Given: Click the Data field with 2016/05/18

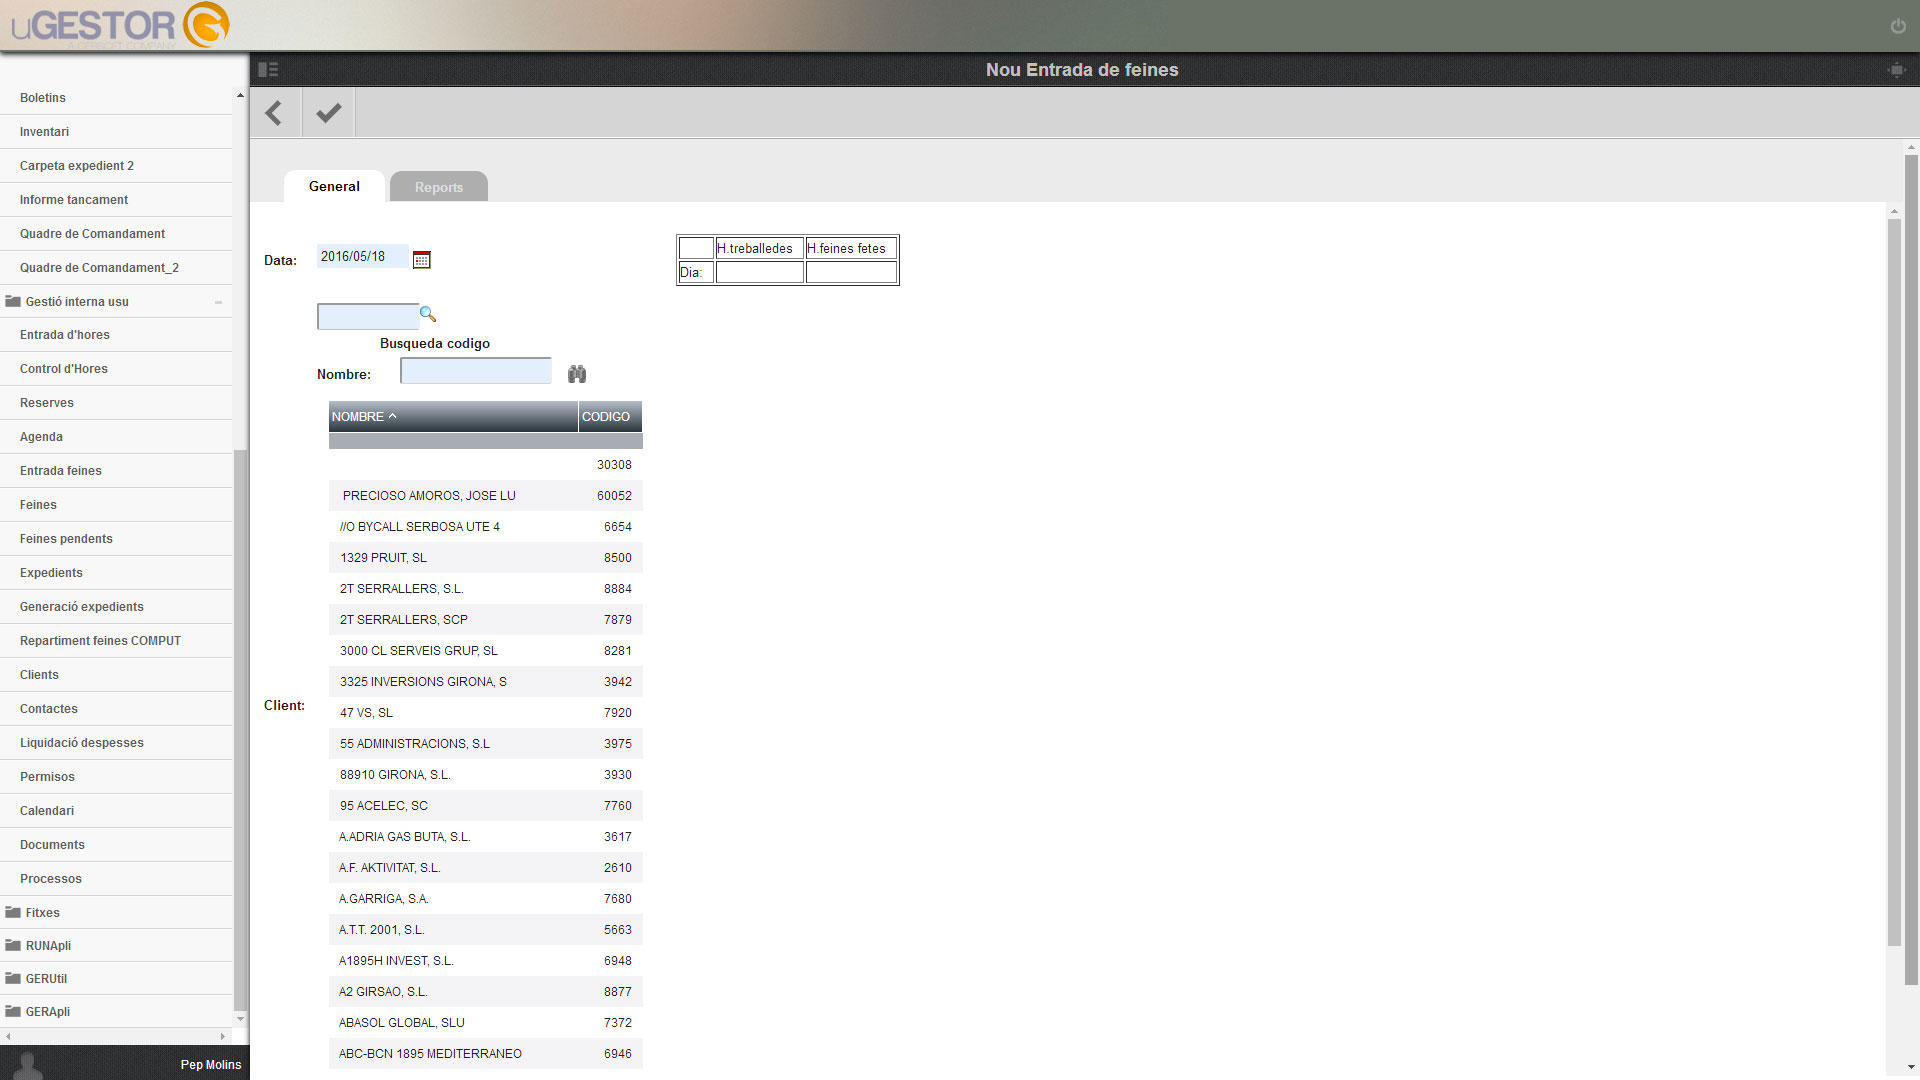Looking at the screenshot, I should pyautogui.click(x=362, y=257).
